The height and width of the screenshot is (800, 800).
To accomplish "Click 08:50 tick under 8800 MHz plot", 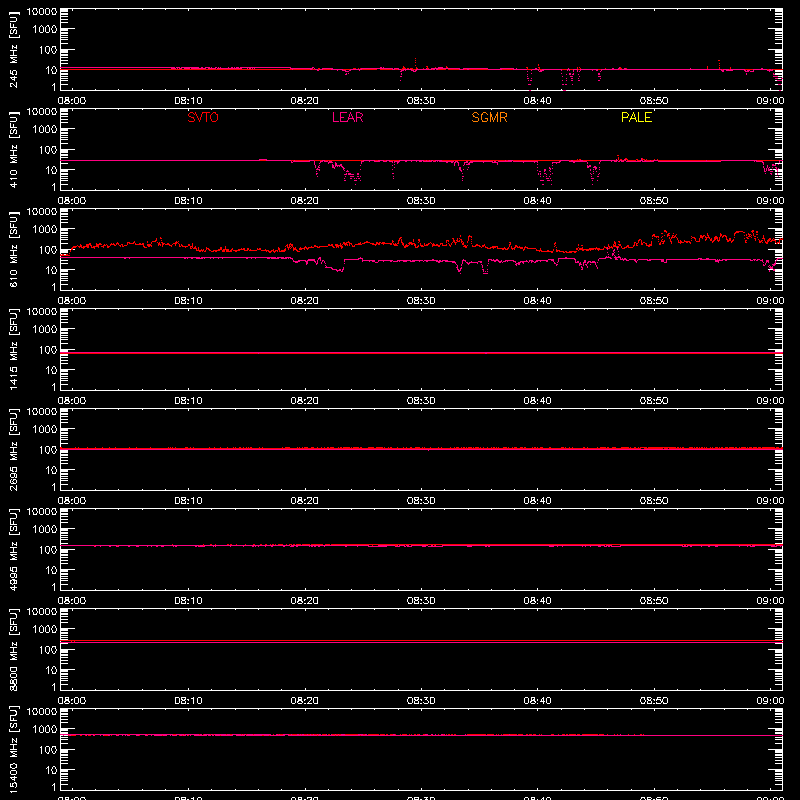I will pyautogui.click(x=654, y=701).
